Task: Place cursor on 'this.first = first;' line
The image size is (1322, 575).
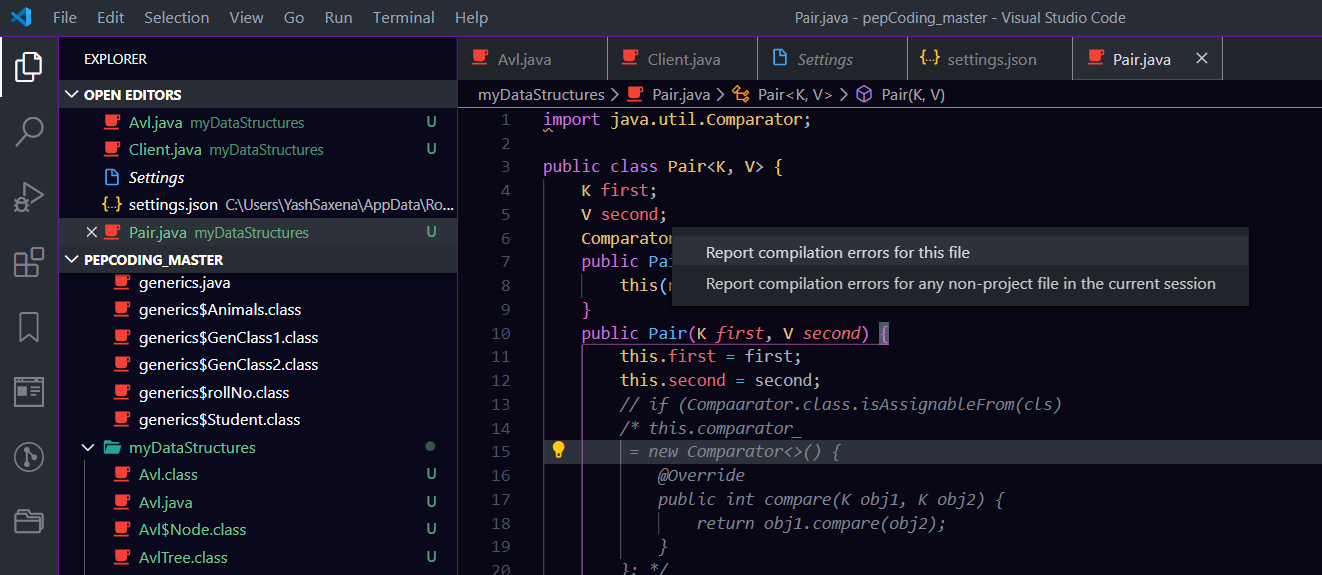Action: 711,356
